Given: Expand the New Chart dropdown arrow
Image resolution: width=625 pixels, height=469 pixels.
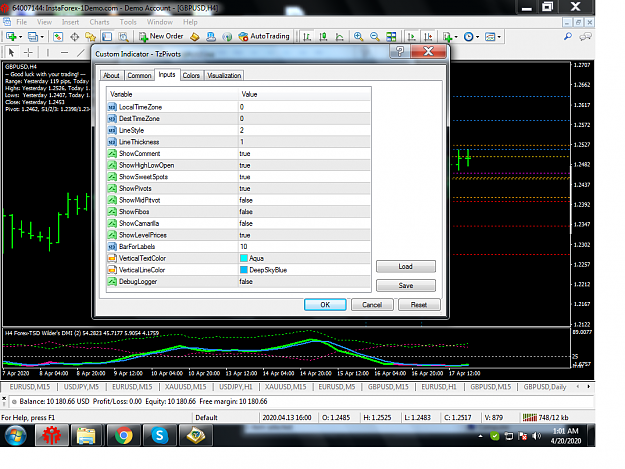Looking at the screenshot, I should point(20,37).
